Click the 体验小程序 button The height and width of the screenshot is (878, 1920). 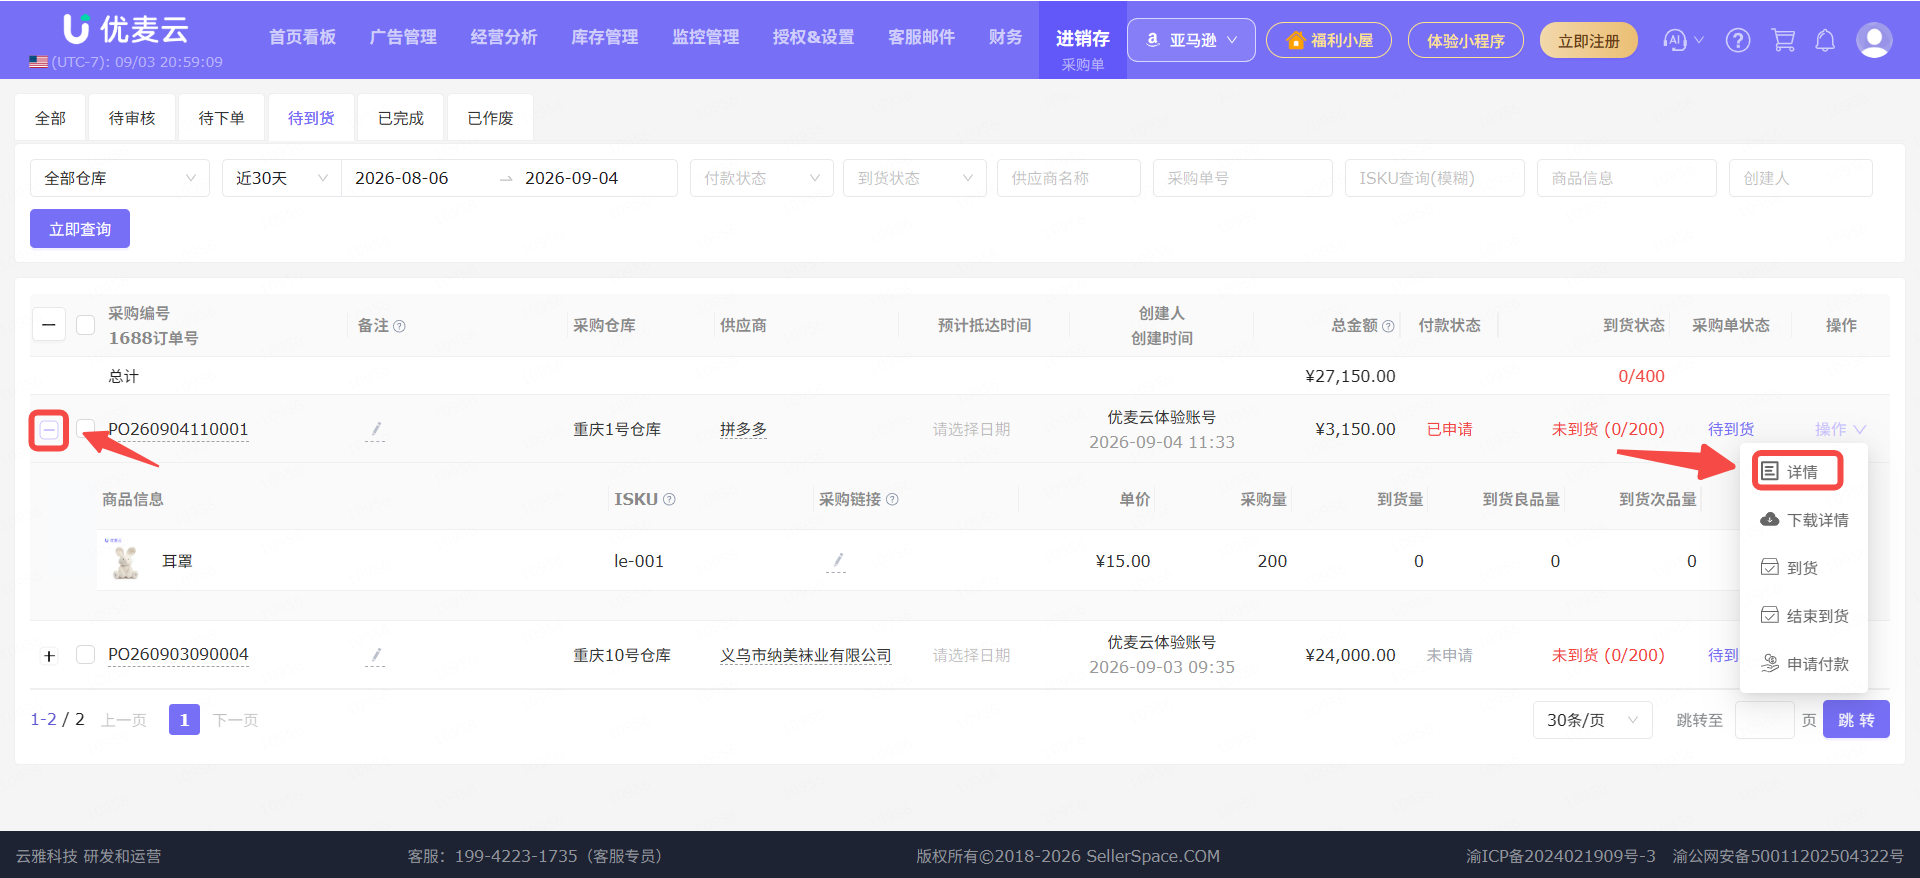point(1465,41)
